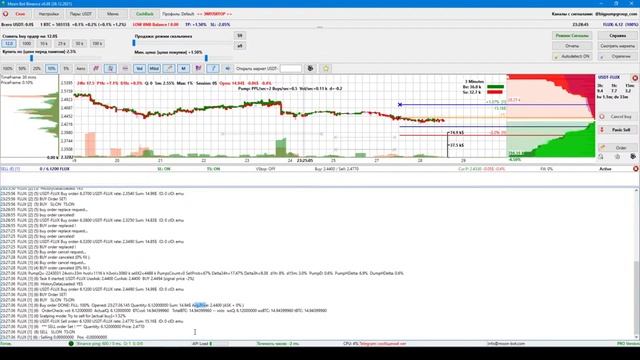Click the Panic Sell button
Image resolution: width=640 pixels, height=360 pixels.
617,130
